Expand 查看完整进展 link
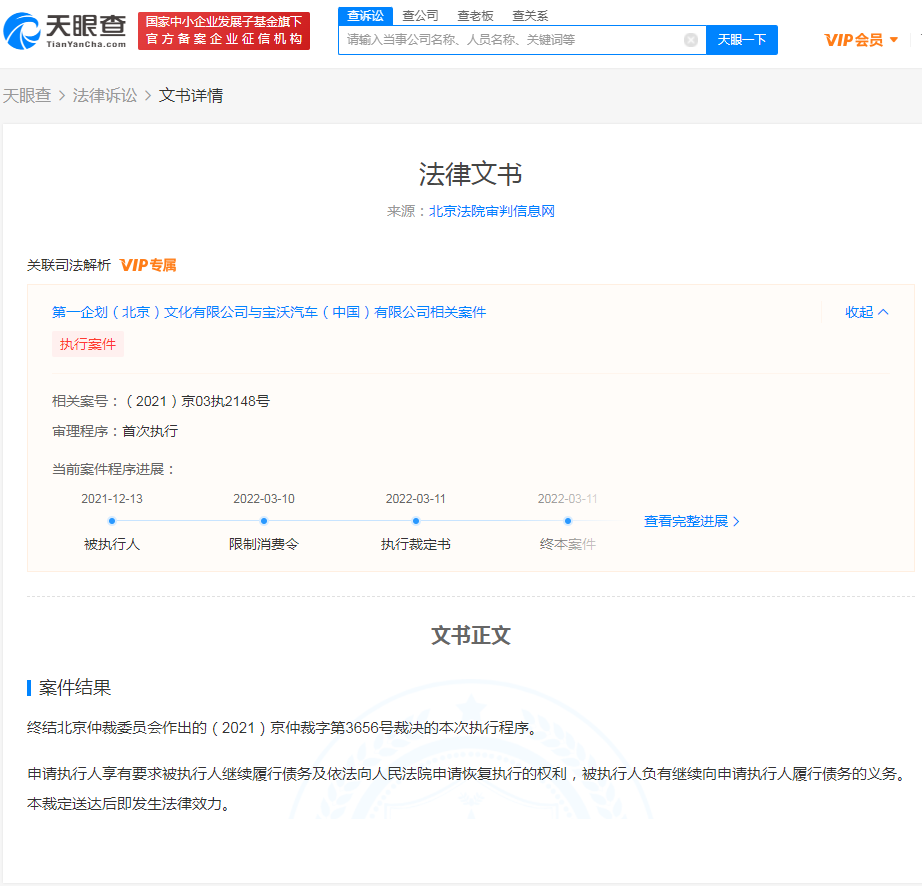The width and height of the screenshot is (922, 886). (x=692, y=521)
